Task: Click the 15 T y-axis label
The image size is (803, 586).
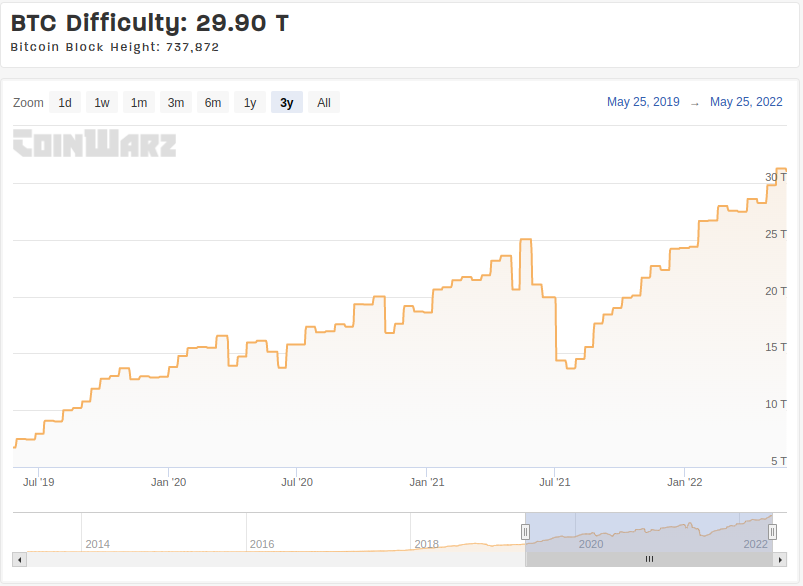Action: [776, 347]
